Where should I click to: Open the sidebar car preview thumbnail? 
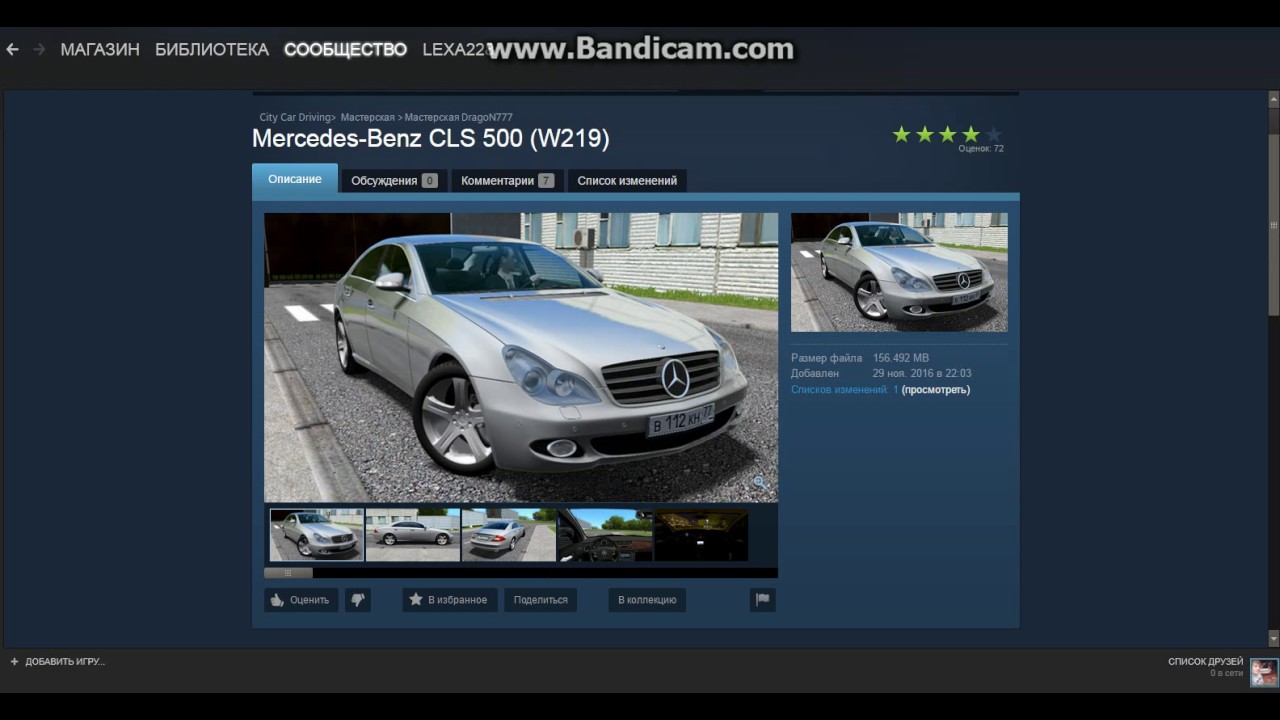pos(899,272)
